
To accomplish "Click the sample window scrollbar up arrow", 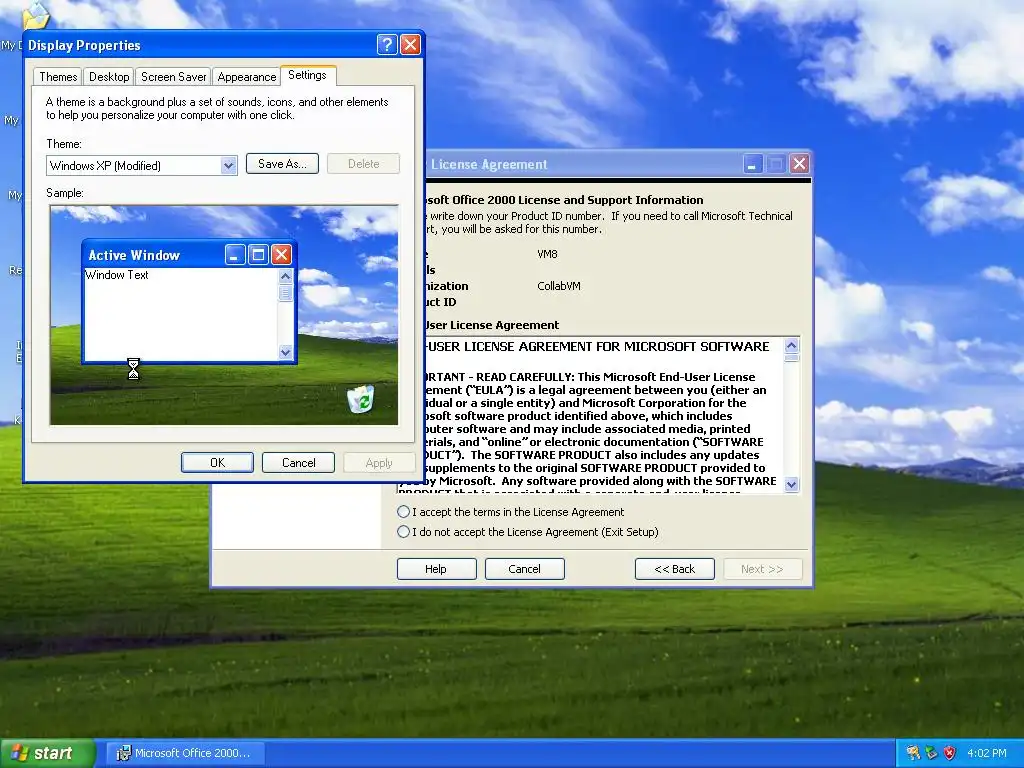I will (285, 276).
